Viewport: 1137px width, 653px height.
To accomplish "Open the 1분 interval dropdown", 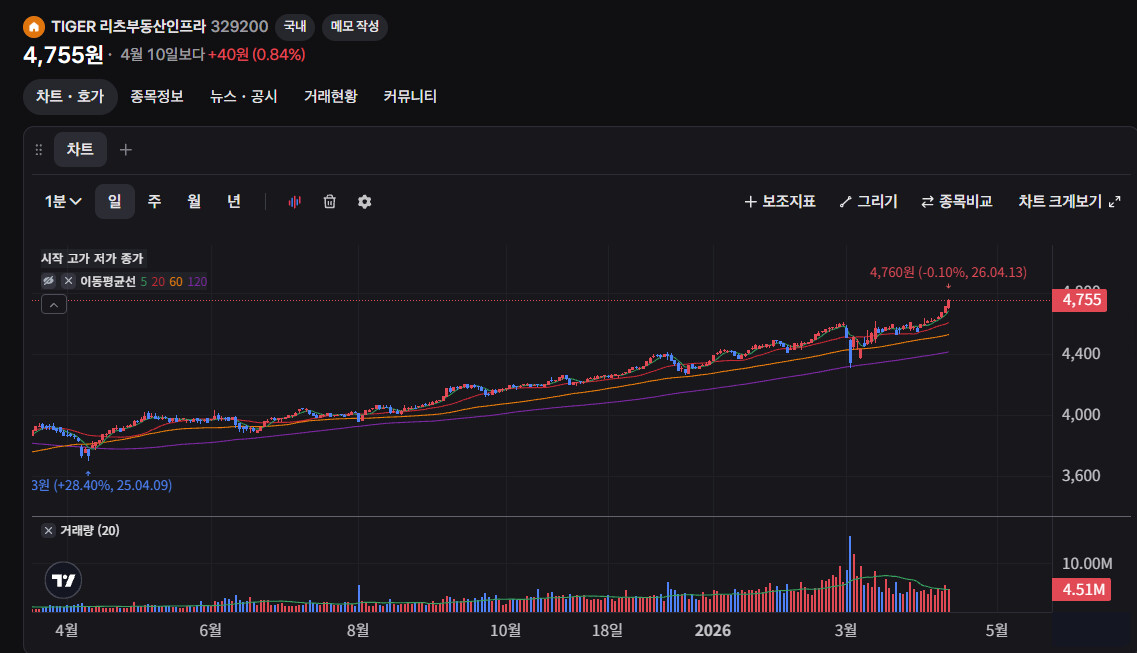I will (x=62, y=201).
